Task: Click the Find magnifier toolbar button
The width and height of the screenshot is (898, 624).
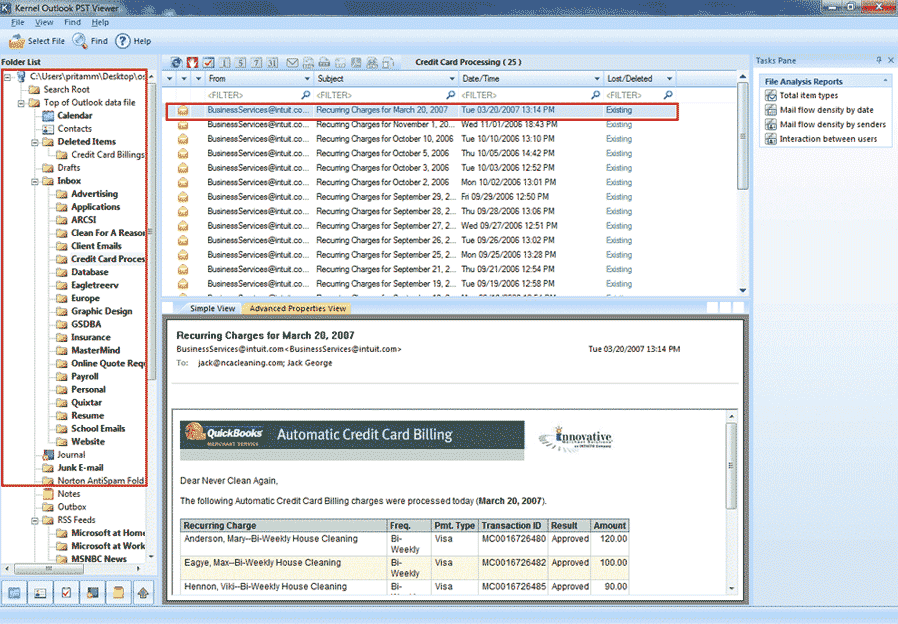Action: click(90, 41)
